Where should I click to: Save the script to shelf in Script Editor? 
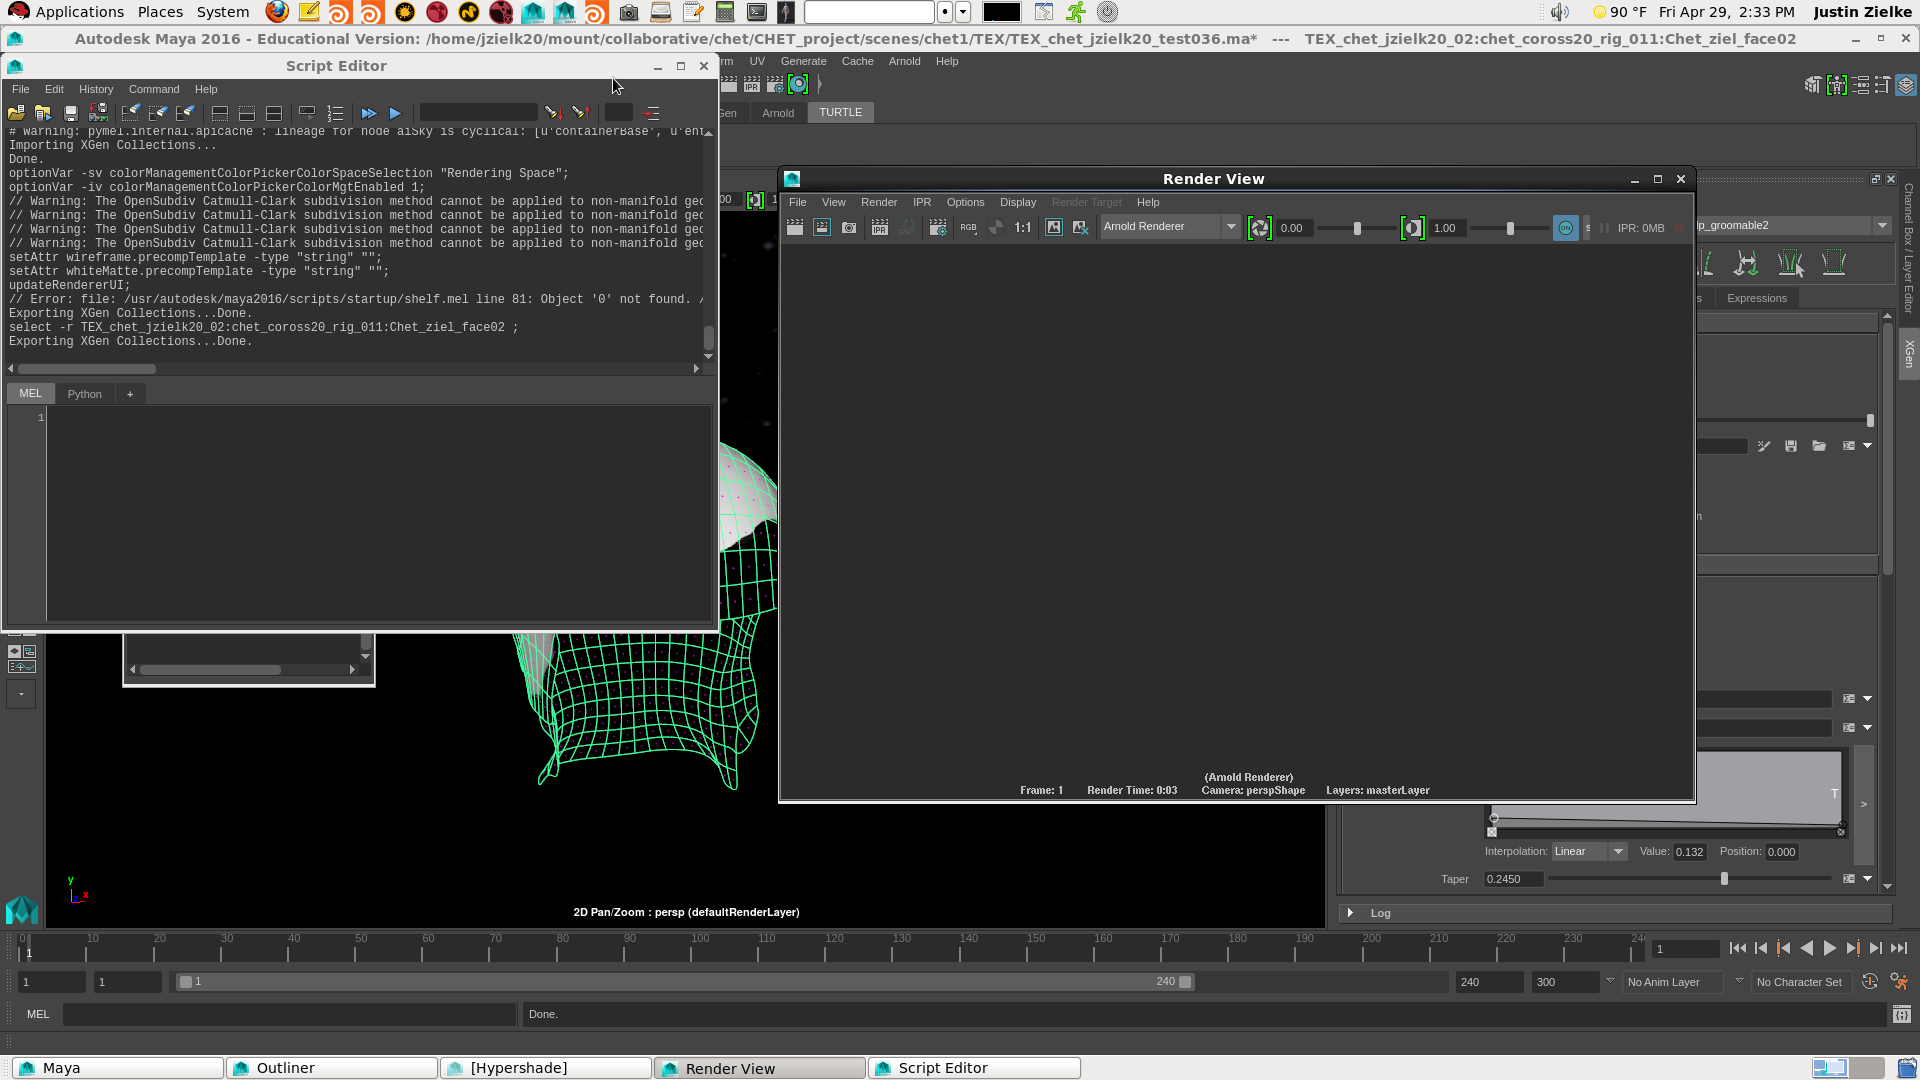pyautogui.click(x=98, y=112)
